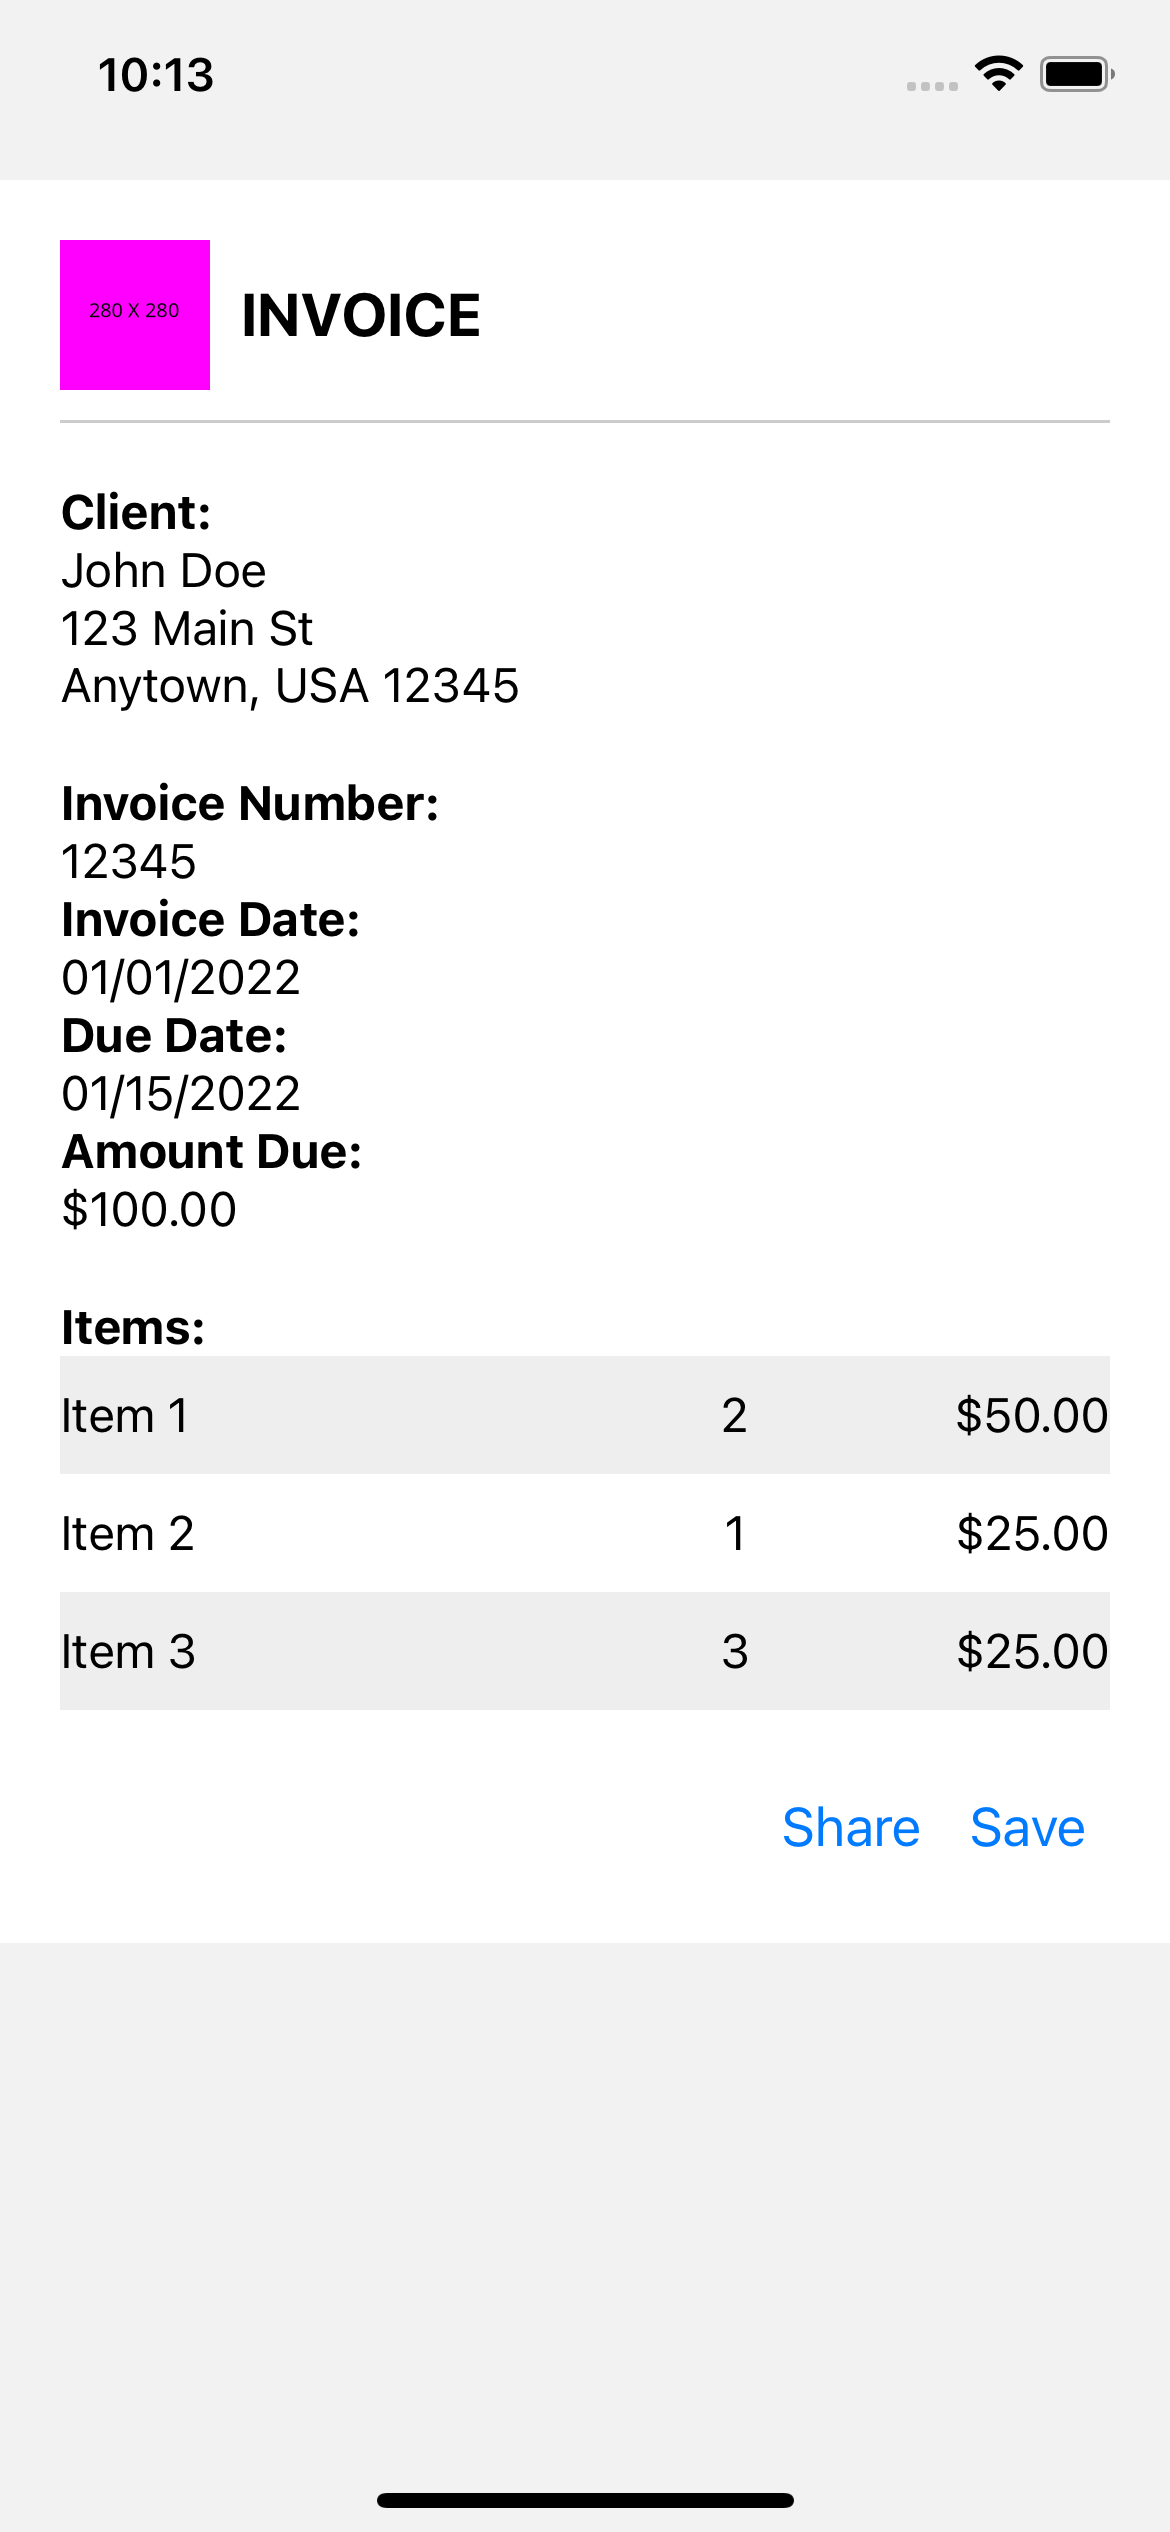Tap invoice number 12345
The height and width of the screenshot is (2532, 1170).
click(128, 860)
